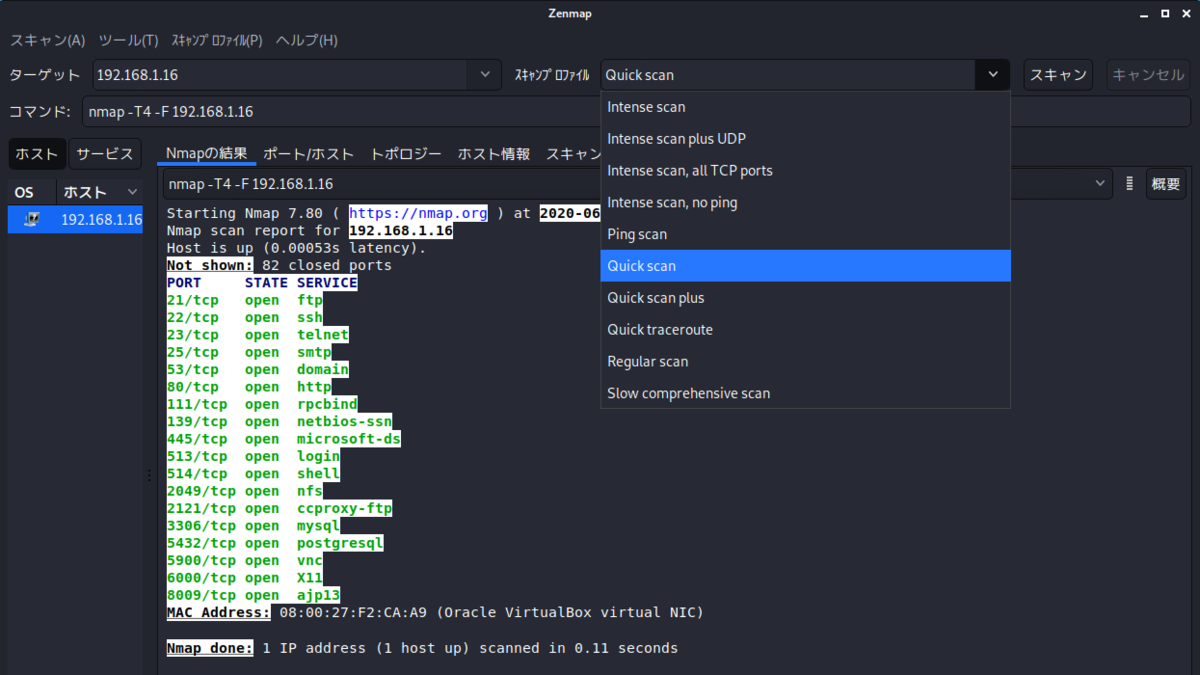1200x675 pixels.
Task: Click the output options icon beside 概要
Action: point(1129,184)
